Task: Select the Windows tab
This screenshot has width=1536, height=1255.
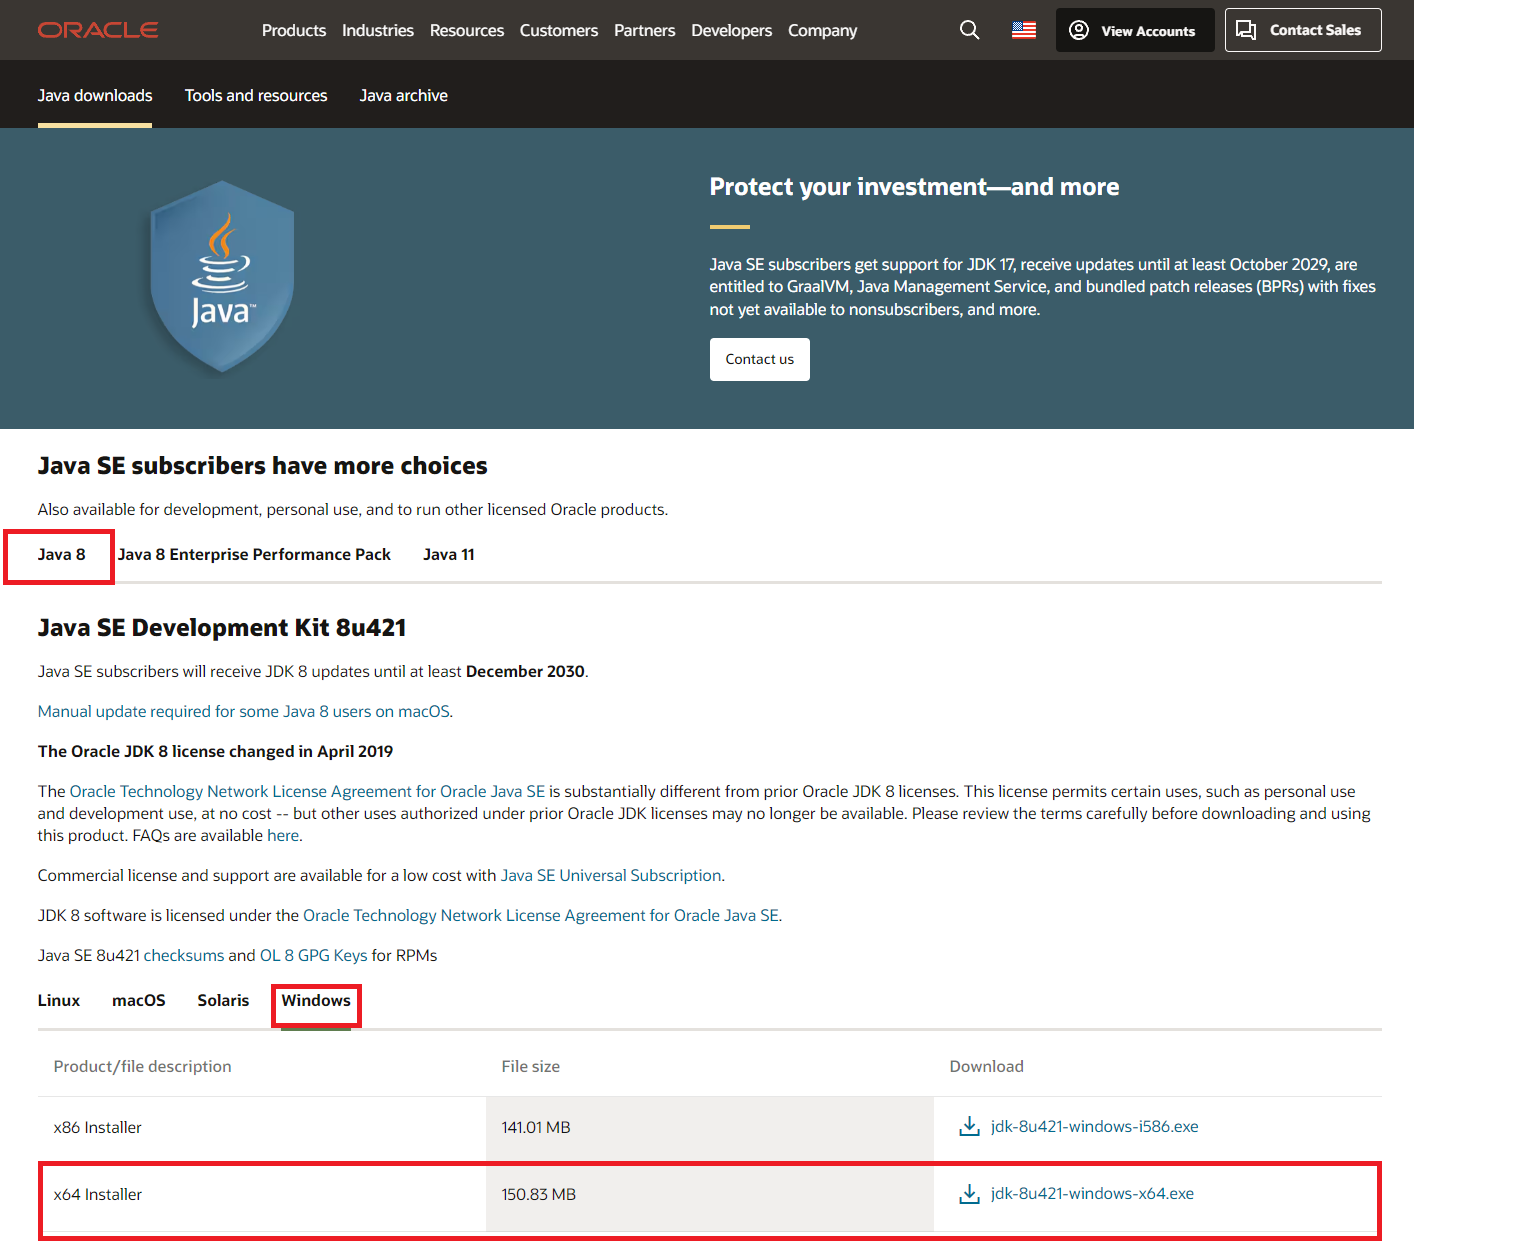Action: 316,1001
